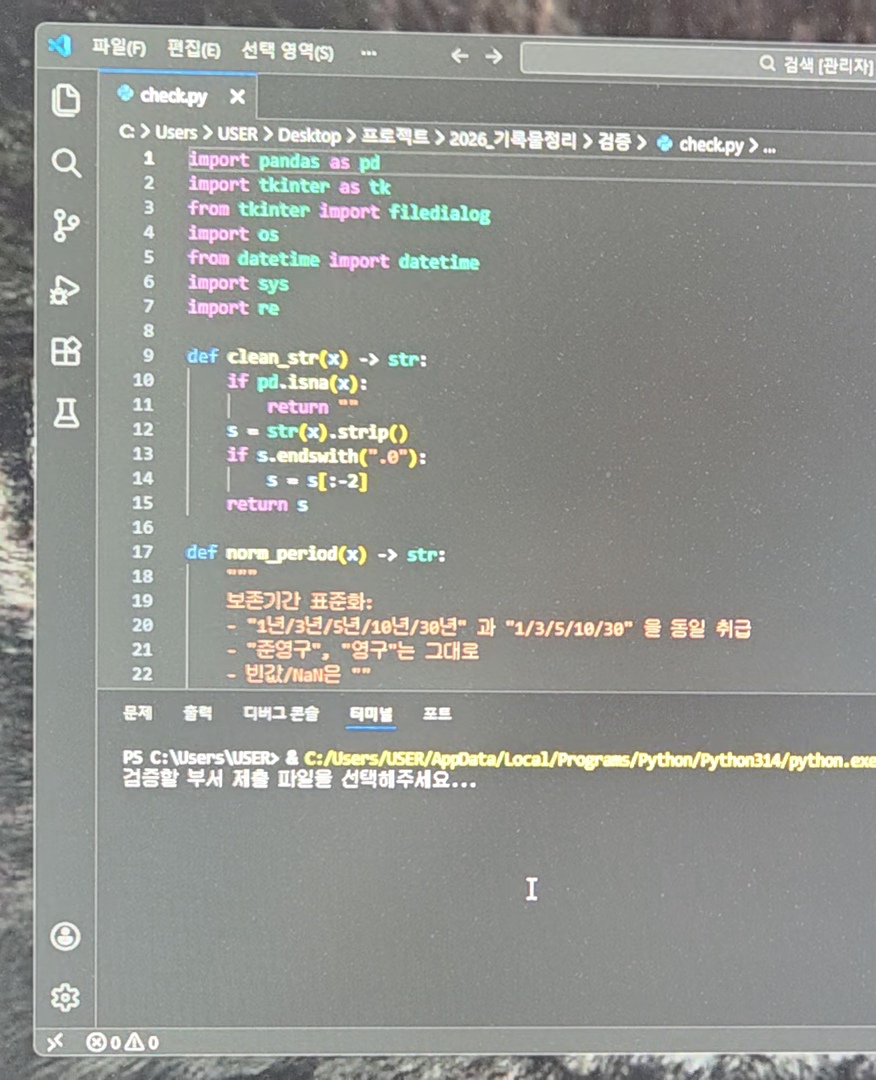Switch to the 문제 panel tab
Screen dimensions: 876x1080
pos(137,713)
